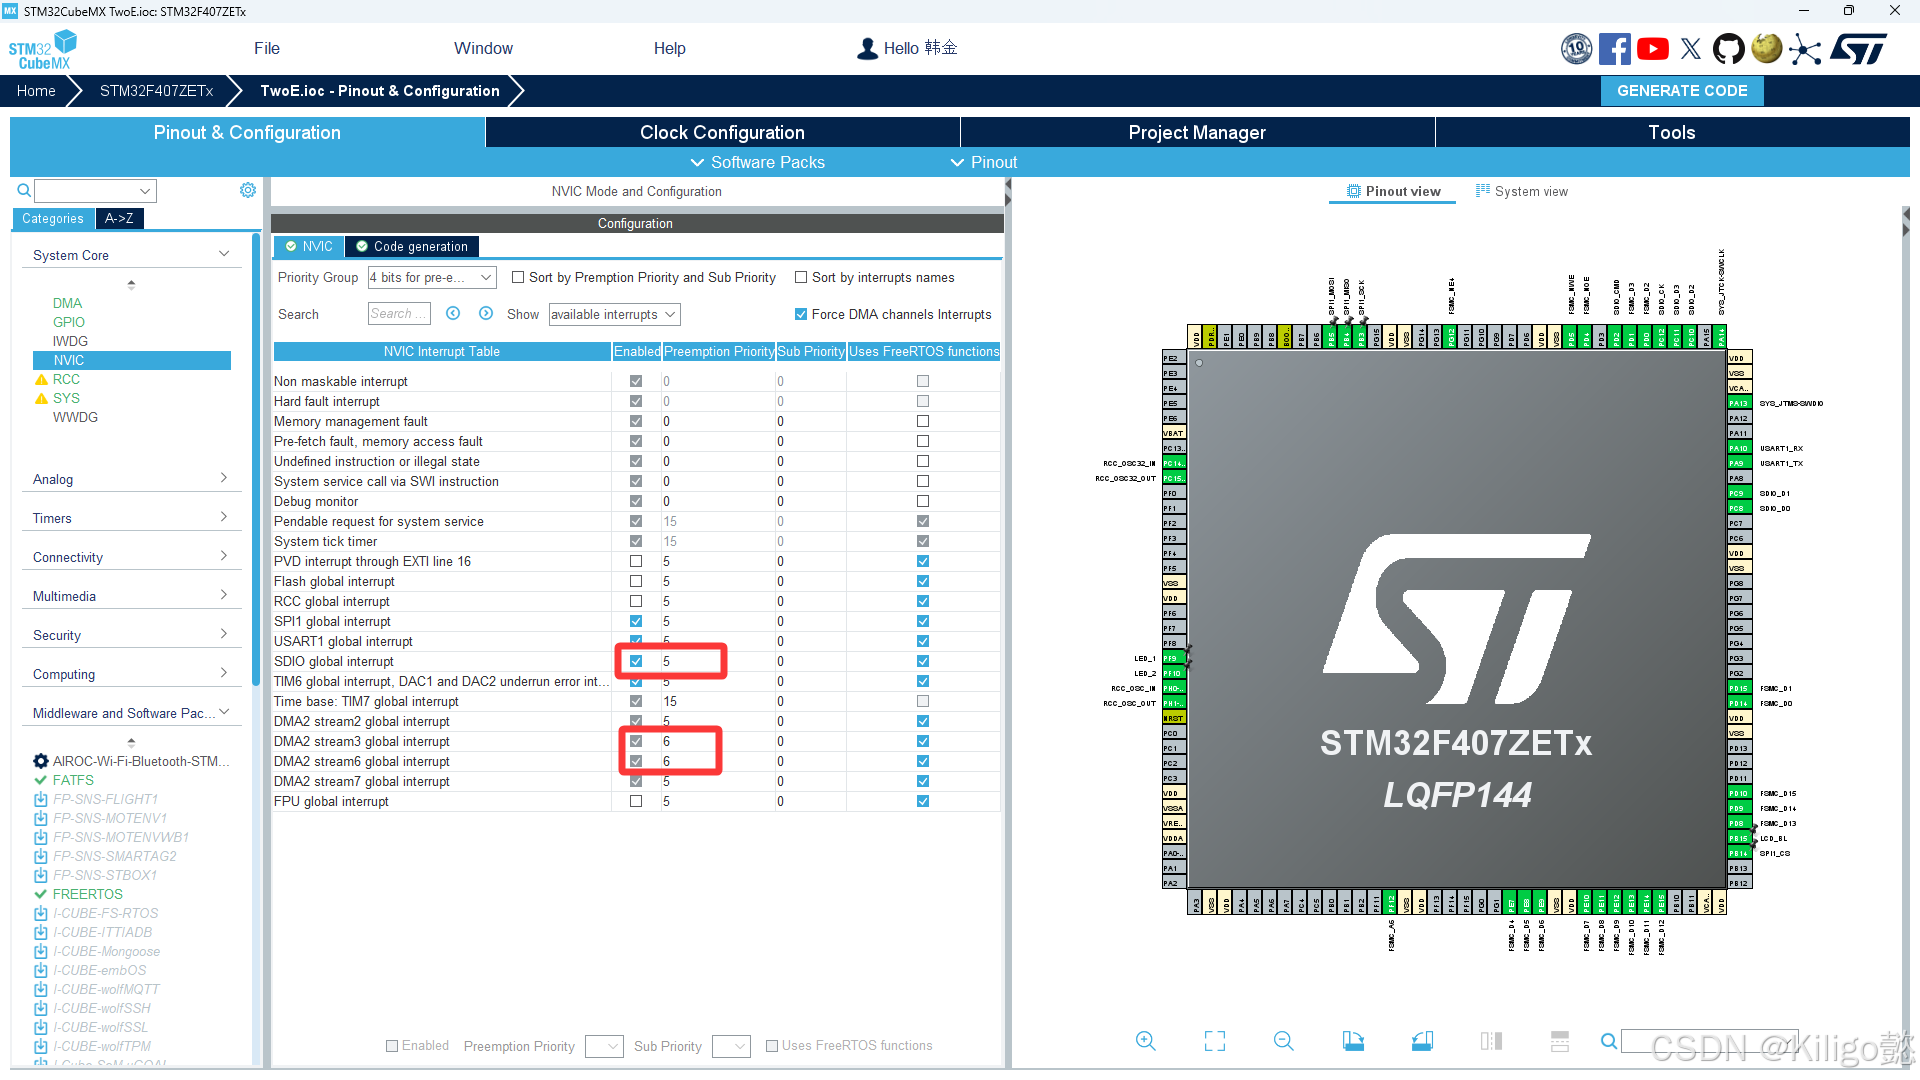The height and width of the screenshot is (1080, 1920).
Task: Switch to System view
Action: tap(1522, 191)
